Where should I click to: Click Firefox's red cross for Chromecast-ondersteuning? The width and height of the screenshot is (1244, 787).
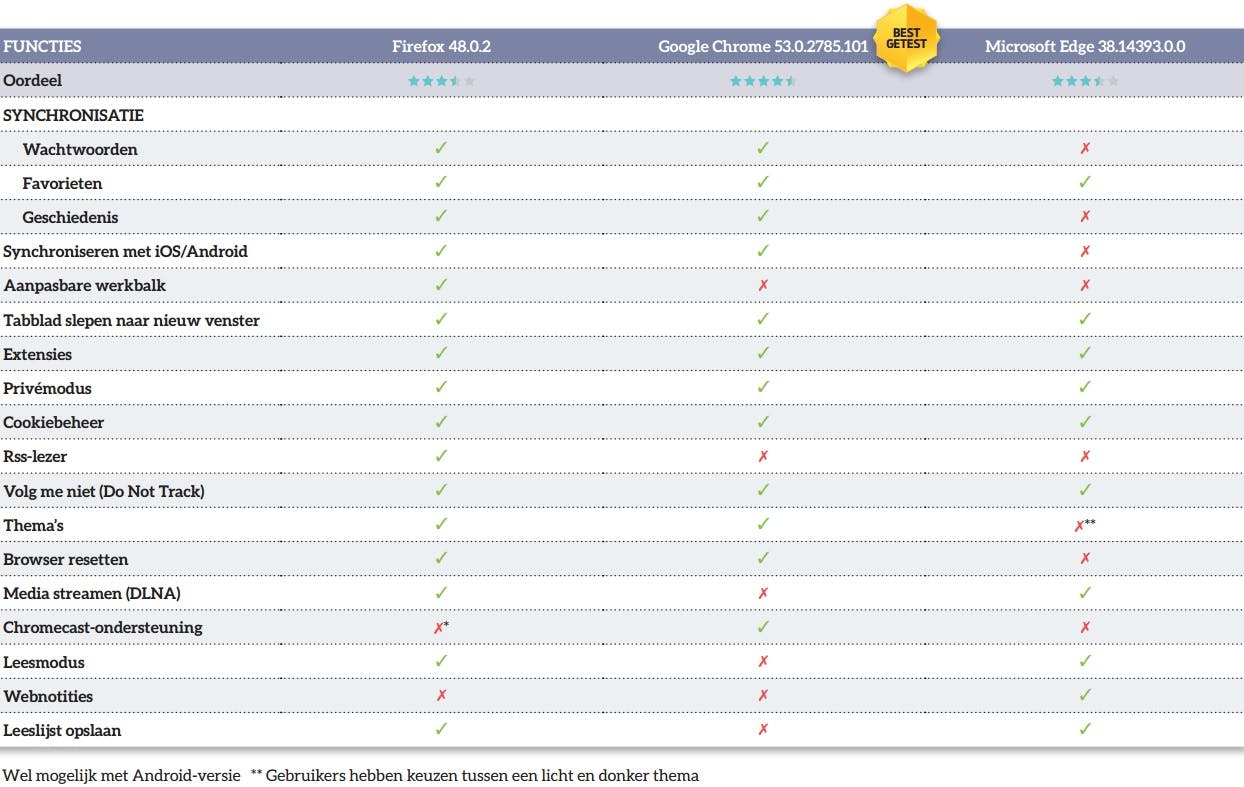438,628
